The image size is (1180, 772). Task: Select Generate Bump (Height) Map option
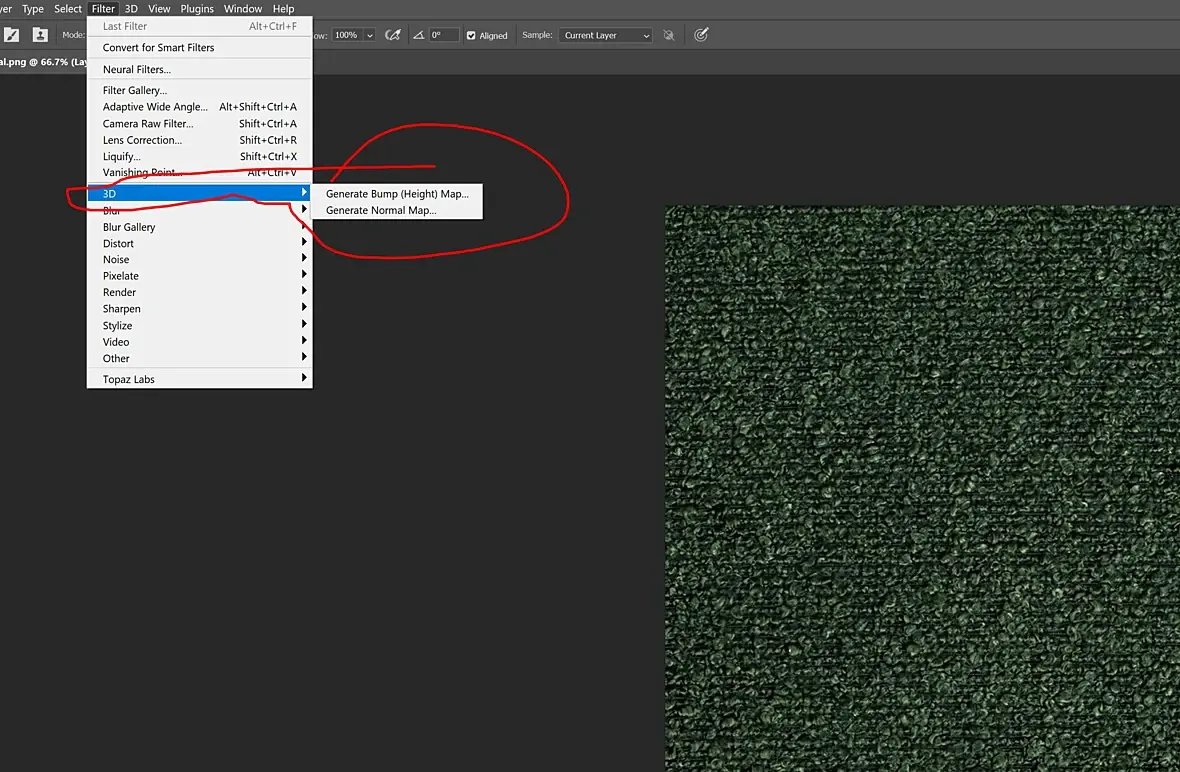pyautogui.click(x=397, y=194)
